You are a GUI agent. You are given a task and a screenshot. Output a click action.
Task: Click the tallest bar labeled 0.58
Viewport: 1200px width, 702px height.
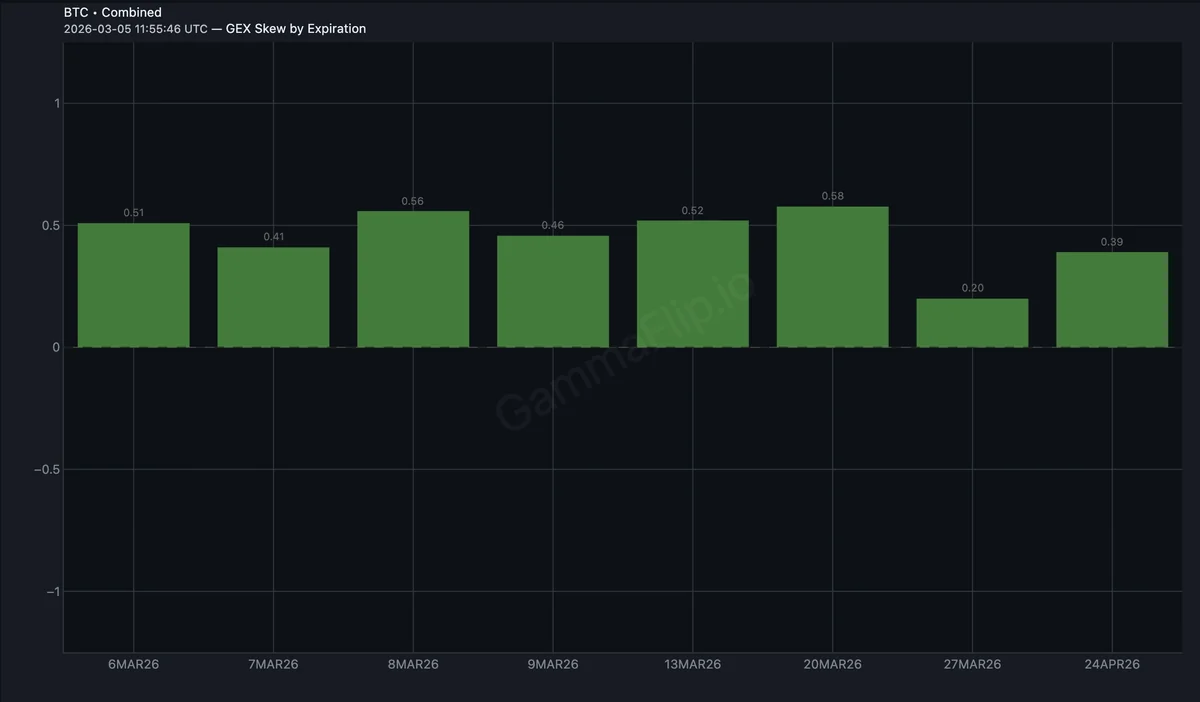[x=832, y=275]
